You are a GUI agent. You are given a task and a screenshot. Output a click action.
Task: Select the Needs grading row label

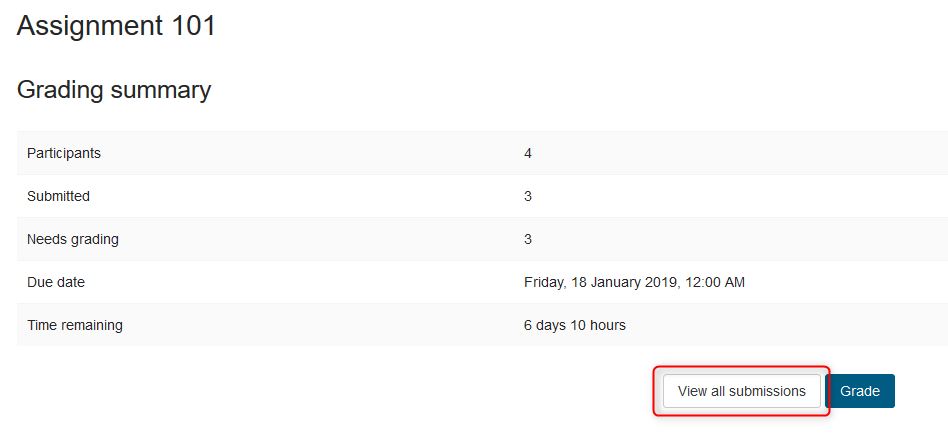pyautogui.click(x=72, y=239)
